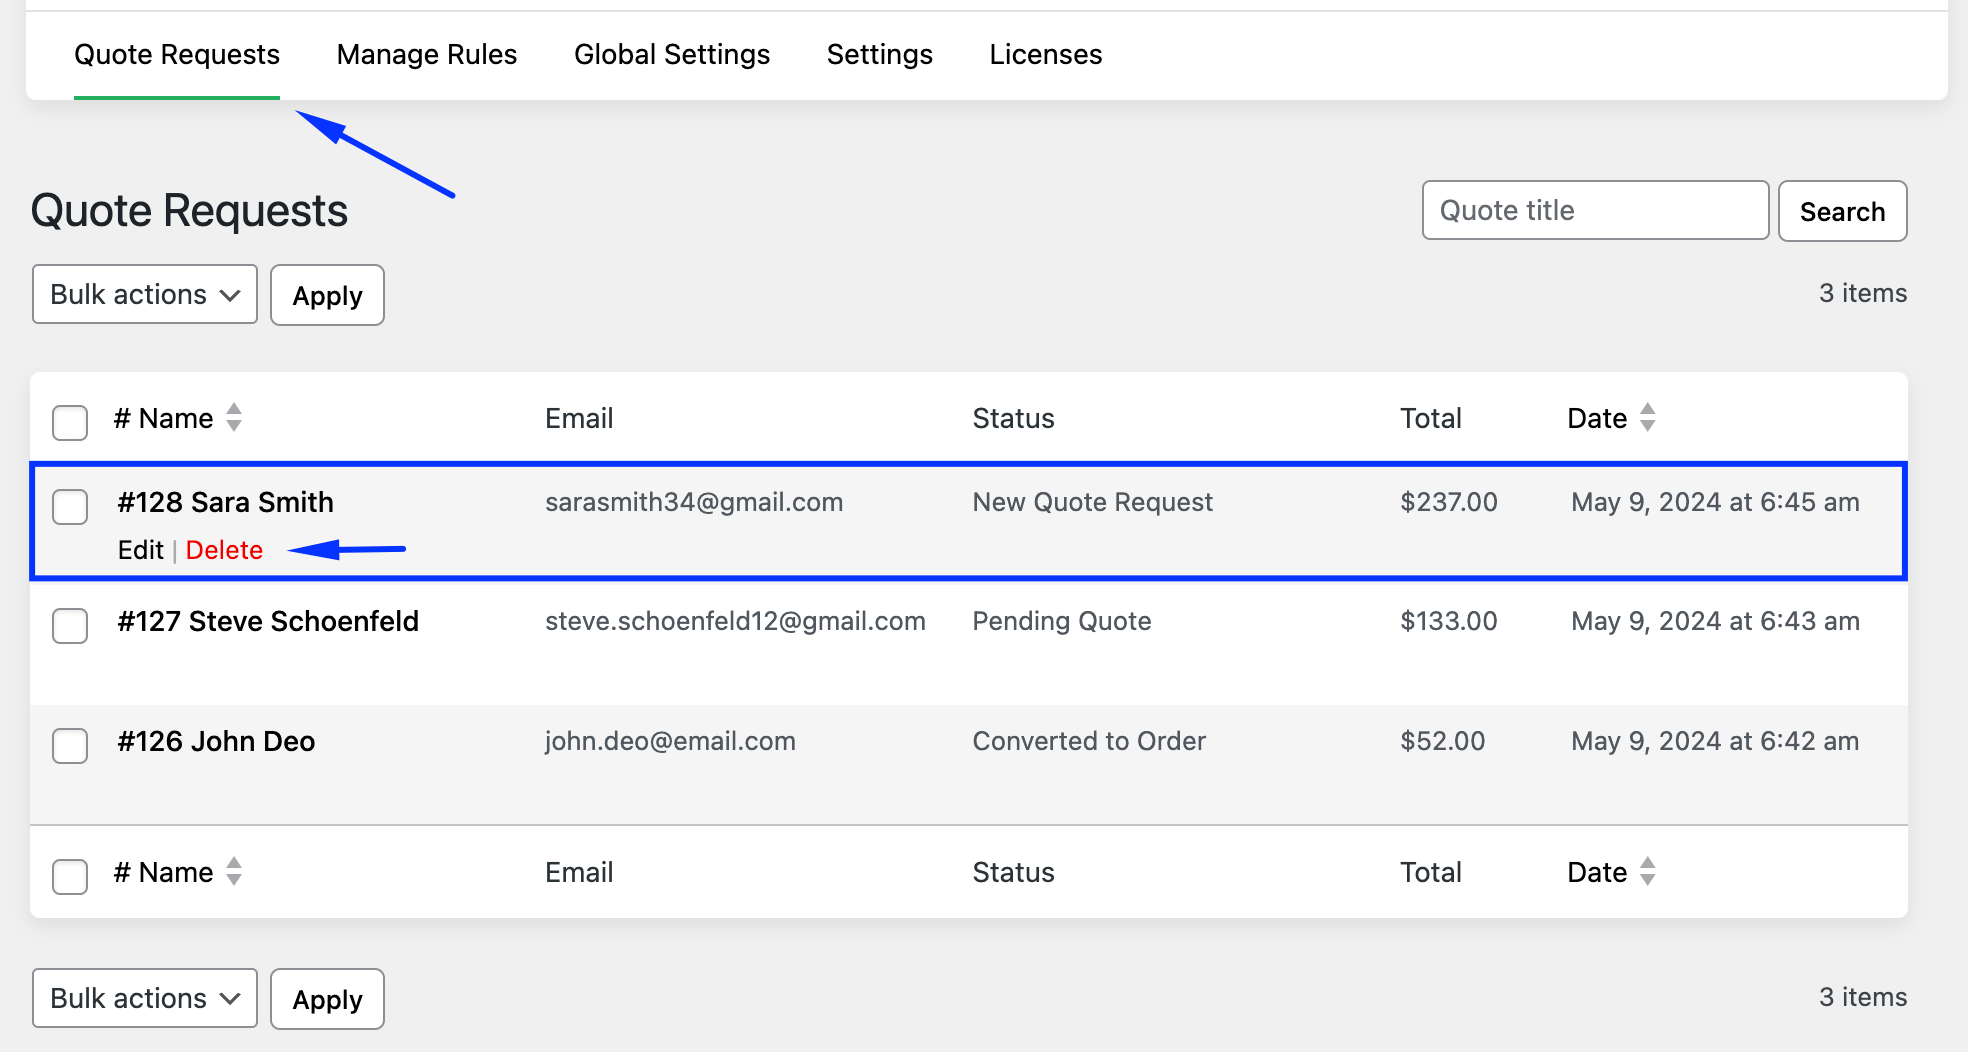Tick the checkbox for #126 John Deo
Screen dimensions: 1968x1052
(x=70, y=745)
